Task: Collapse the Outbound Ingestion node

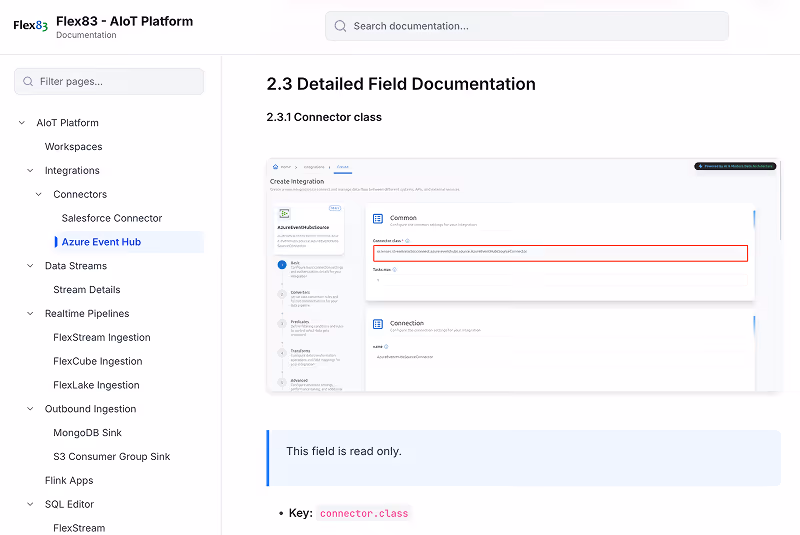Action: (30, 409)
